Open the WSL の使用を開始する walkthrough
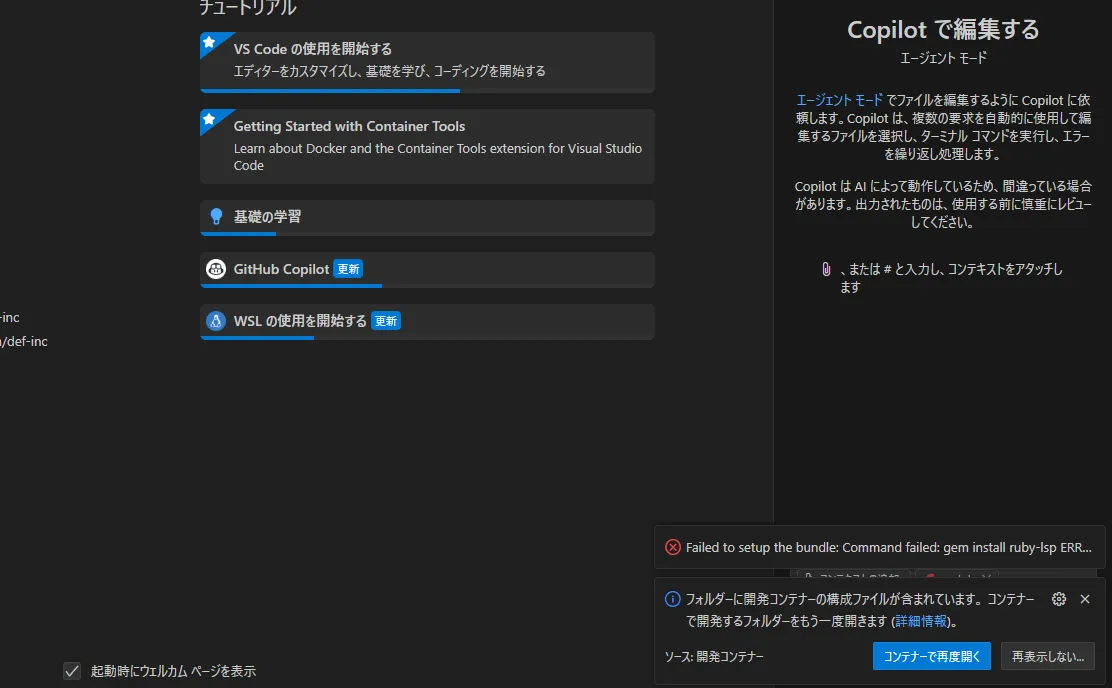The height and width of the screenshot is (688, 1112). [427, 321]
